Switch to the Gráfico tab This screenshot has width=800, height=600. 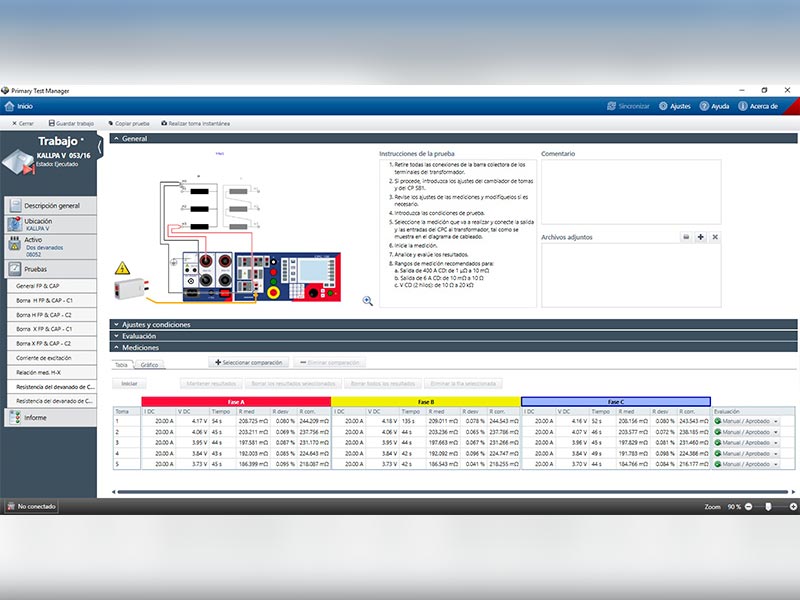(149, 365)
